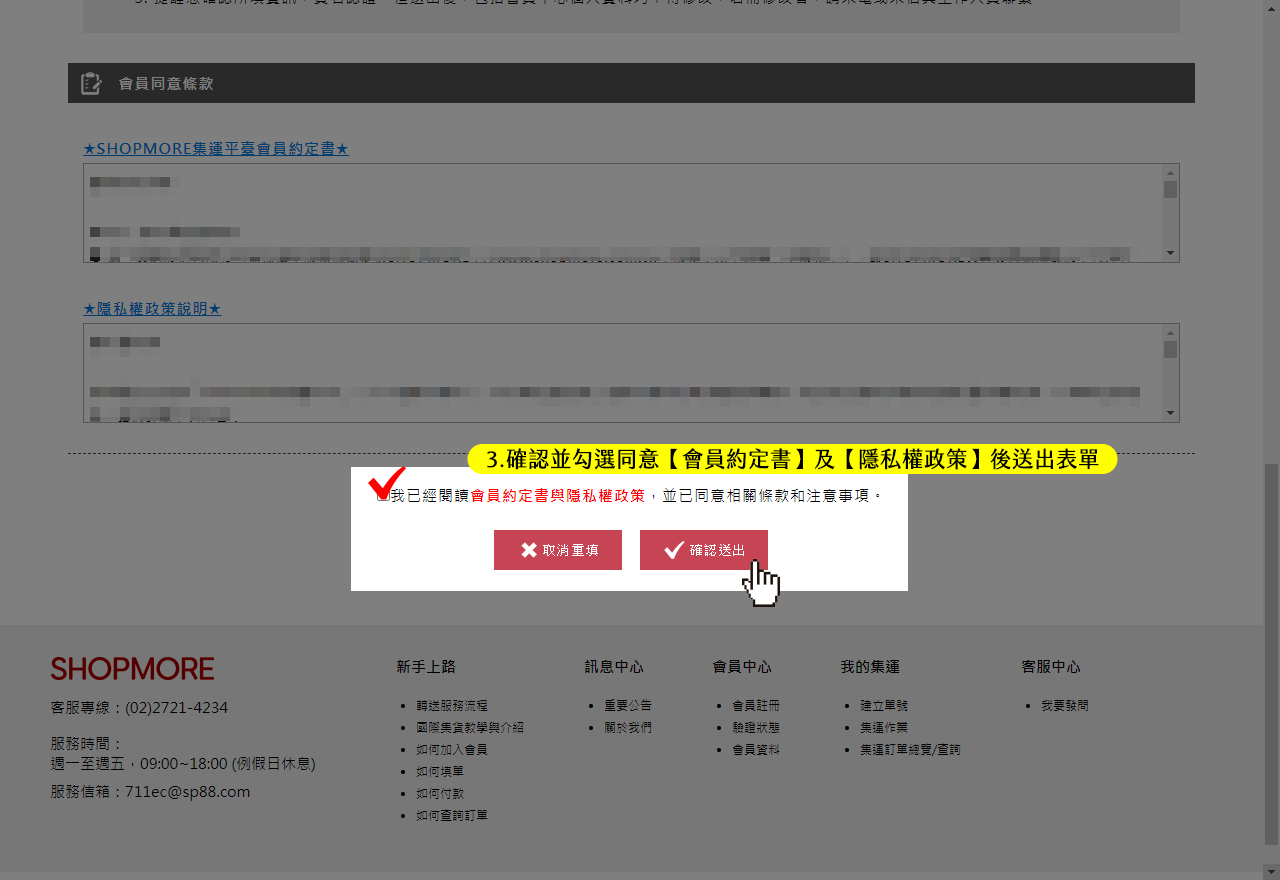Open the 隱私權政策說明 link
Screen dimensions: 1280x880
tap(152, 309)
